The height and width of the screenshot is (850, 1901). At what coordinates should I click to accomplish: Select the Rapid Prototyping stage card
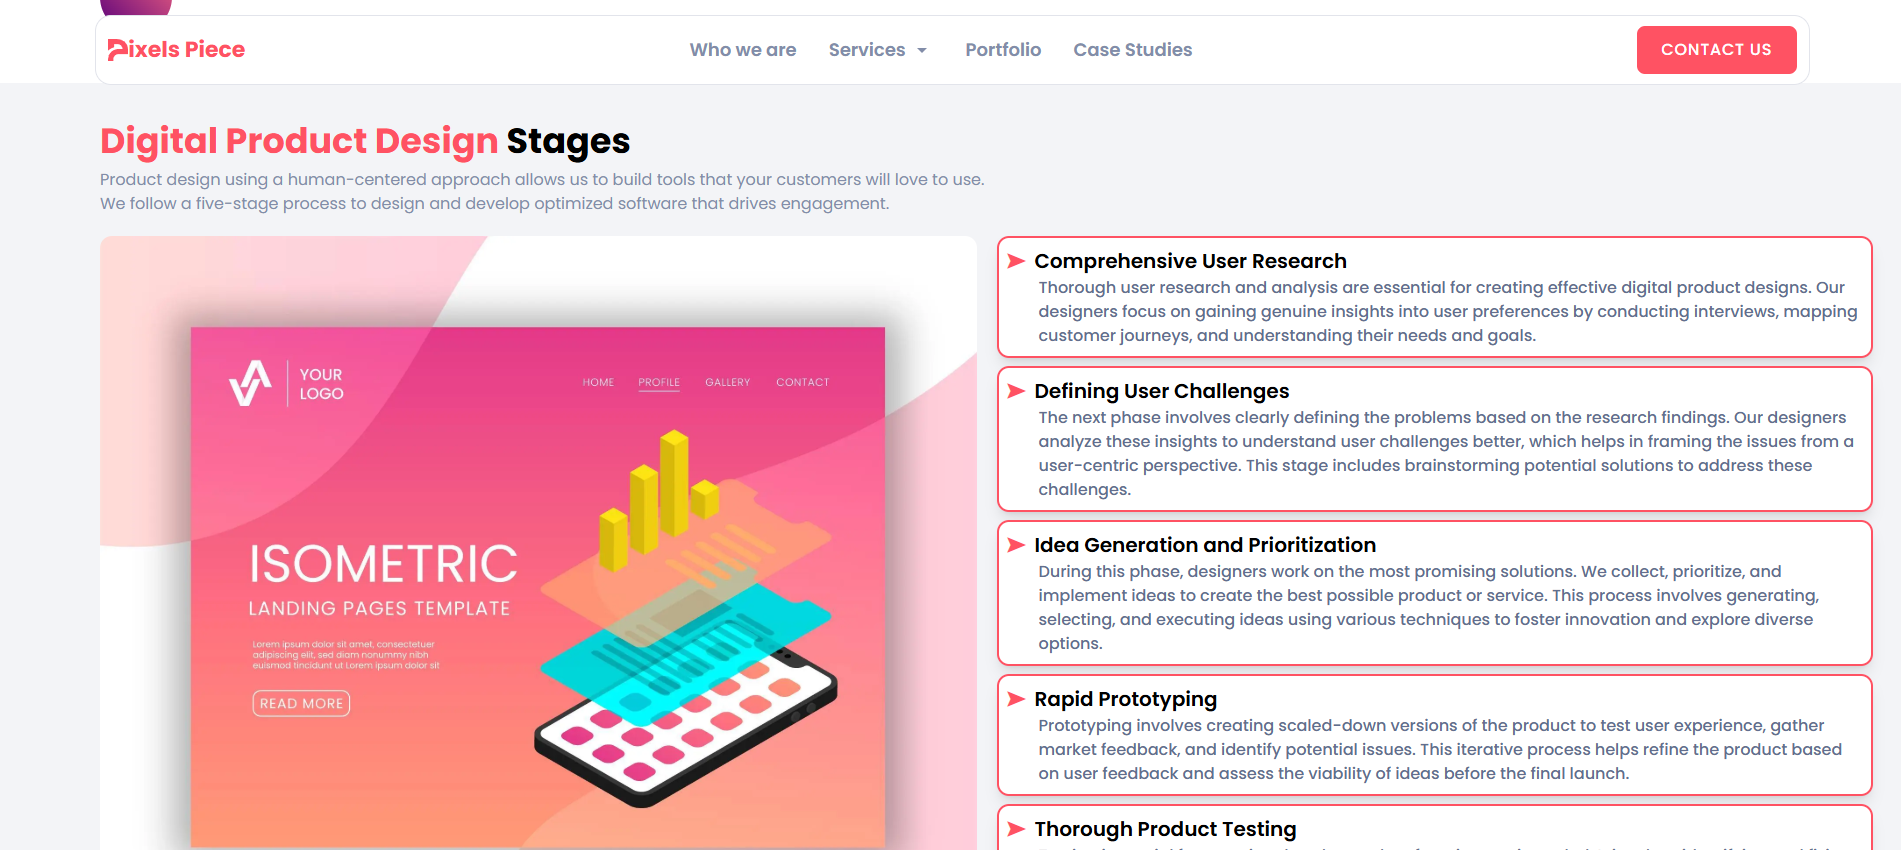pos(1434,735)
